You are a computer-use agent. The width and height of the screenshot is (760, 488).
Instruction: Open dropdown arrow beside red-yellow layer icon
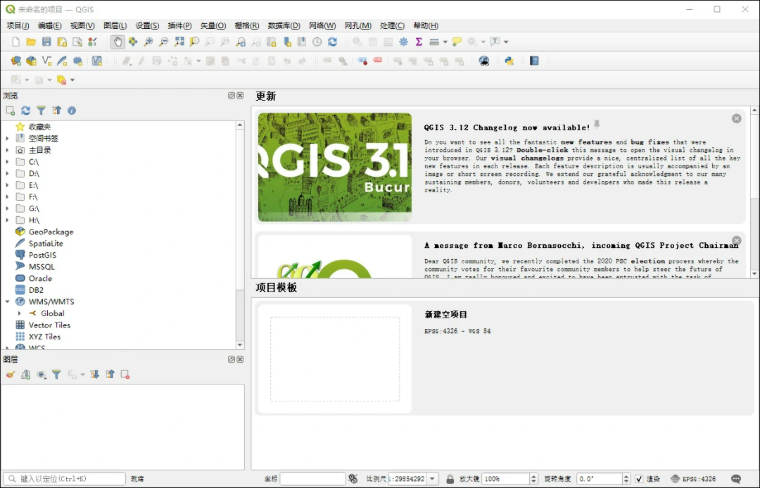[72, 80]
